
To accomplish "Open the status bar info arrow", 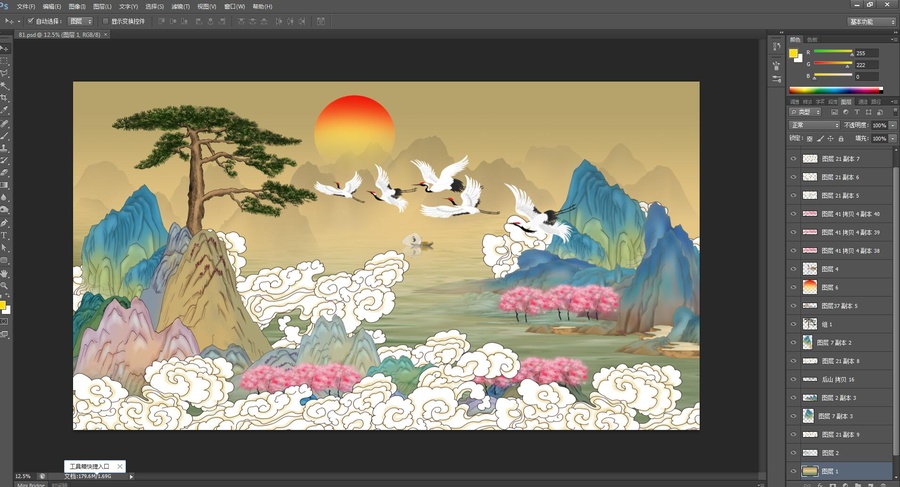I will coord(131,476).
